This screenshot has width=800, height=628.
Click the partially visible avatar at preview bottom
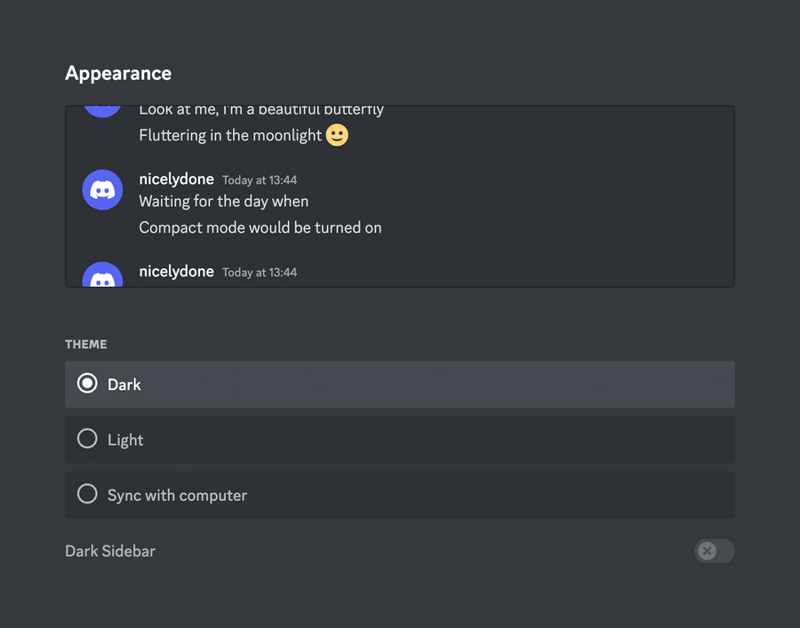pos(102,276)
